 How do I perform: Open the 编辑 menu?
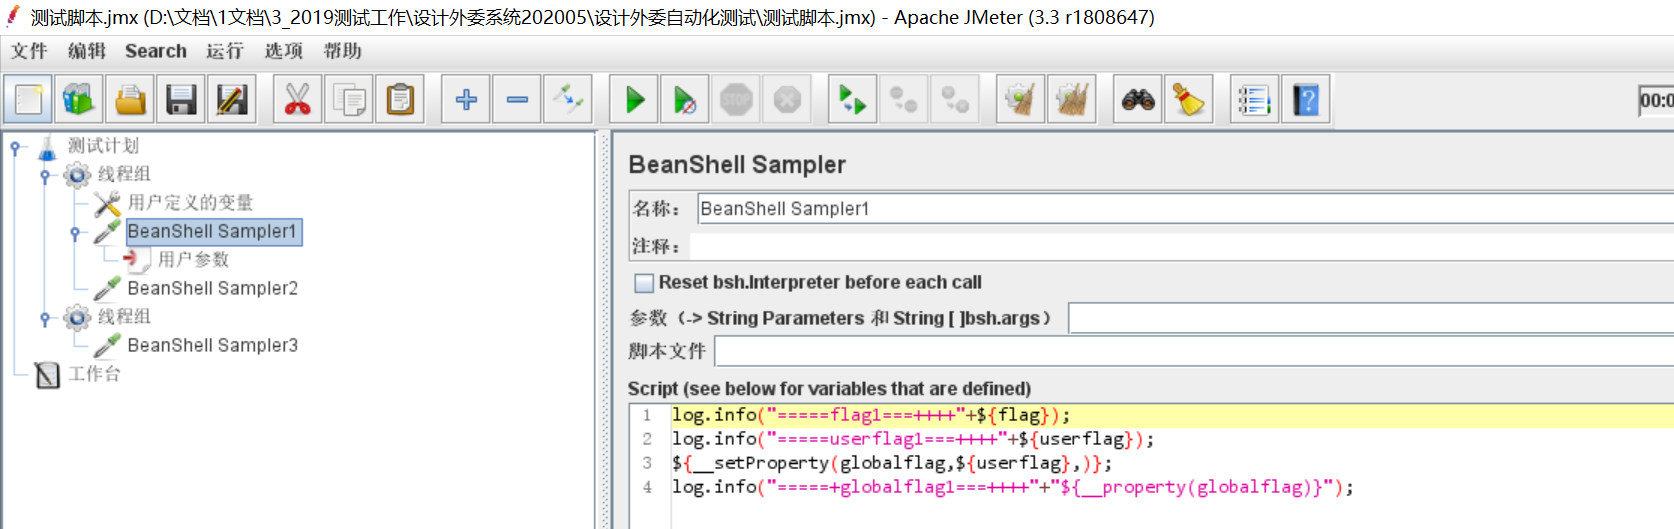[87, 51]
